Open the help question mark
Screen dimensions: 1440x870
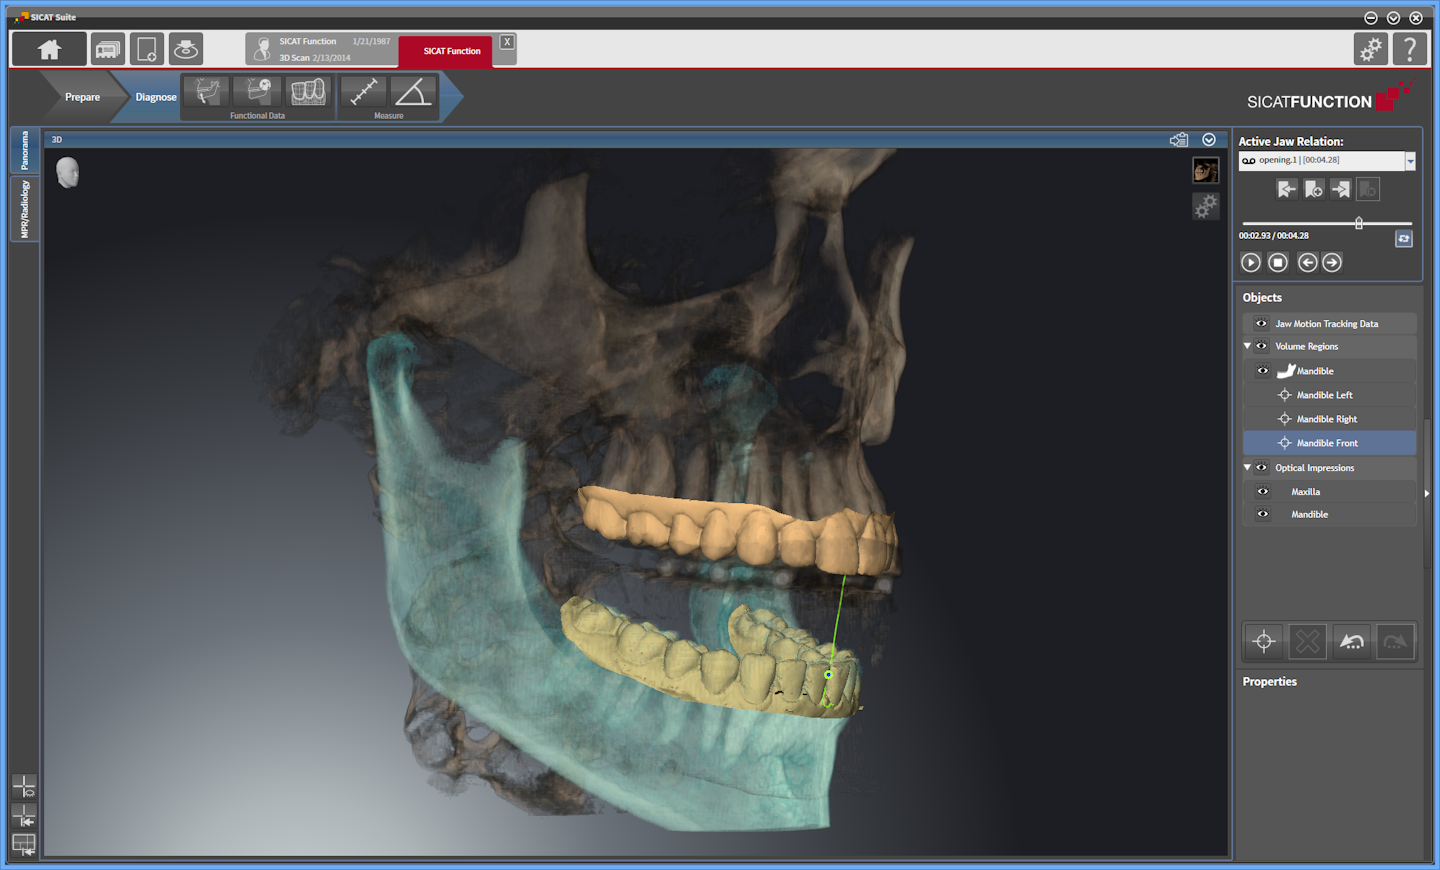click(1410, 49)
